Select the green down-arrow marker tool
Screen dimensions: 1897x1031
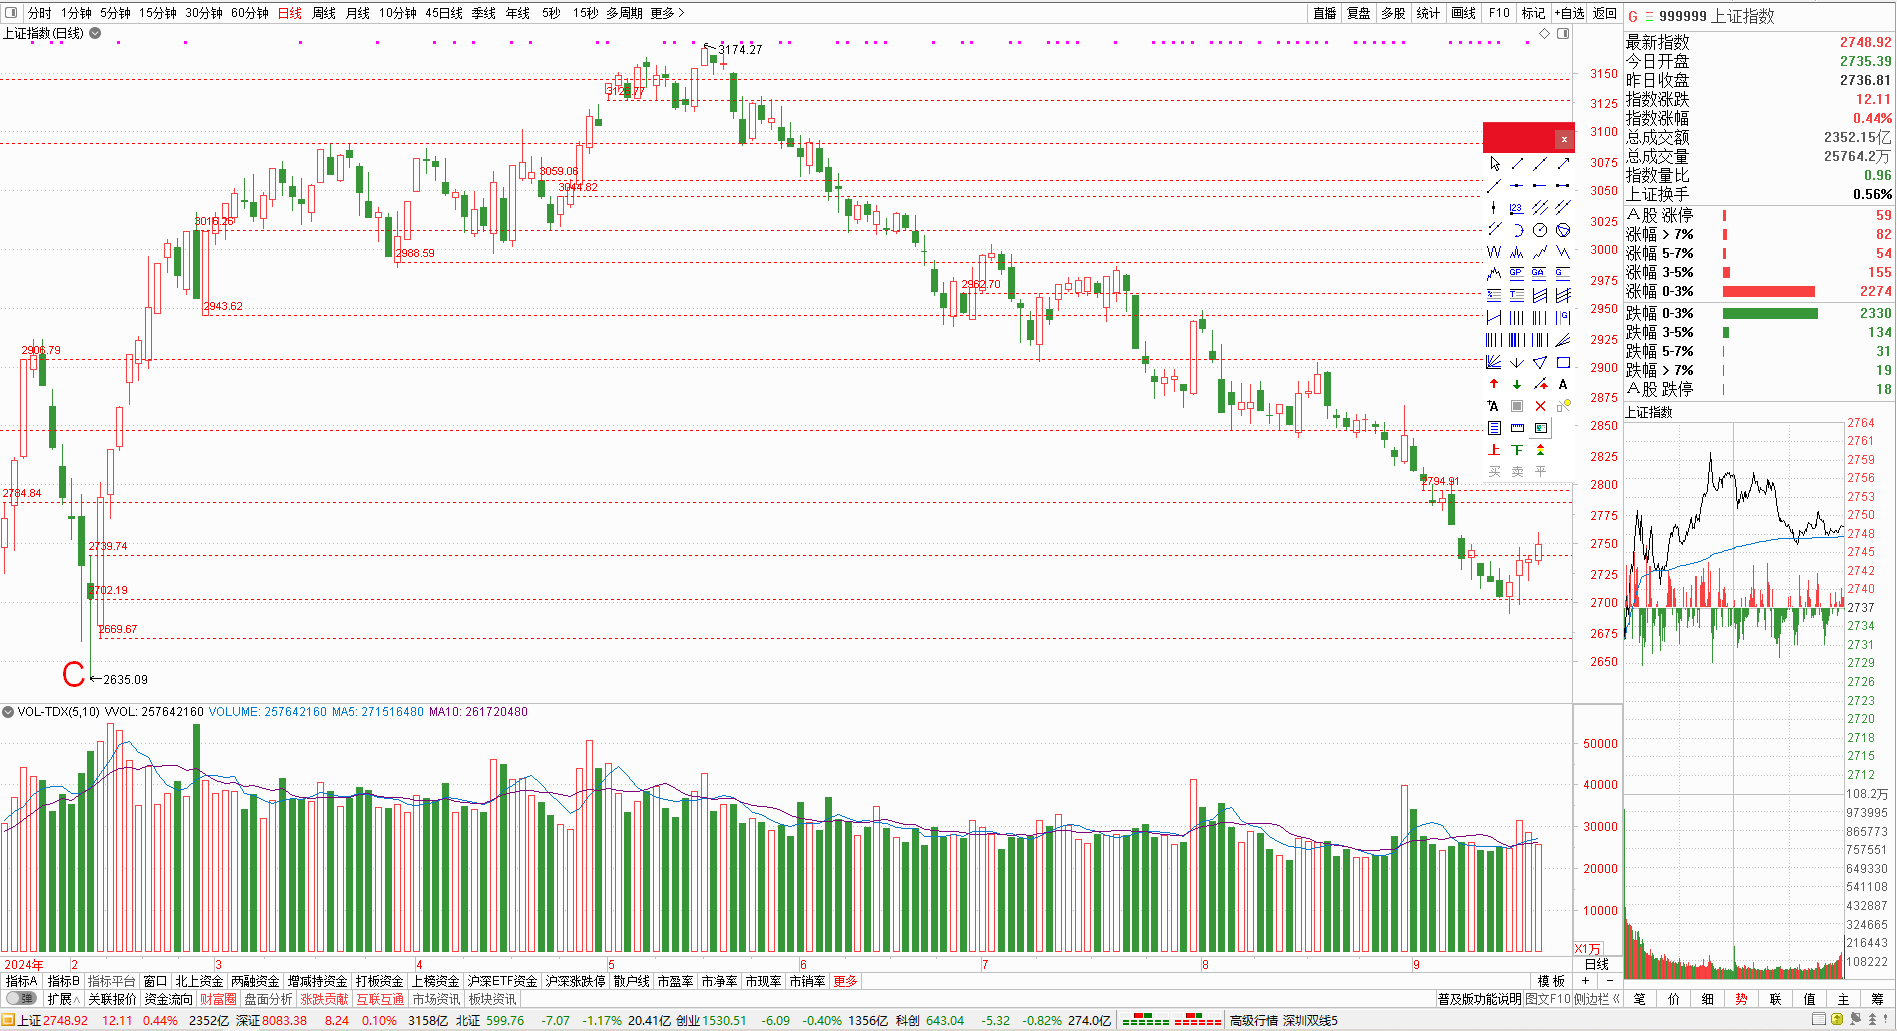pos(1517,385)
